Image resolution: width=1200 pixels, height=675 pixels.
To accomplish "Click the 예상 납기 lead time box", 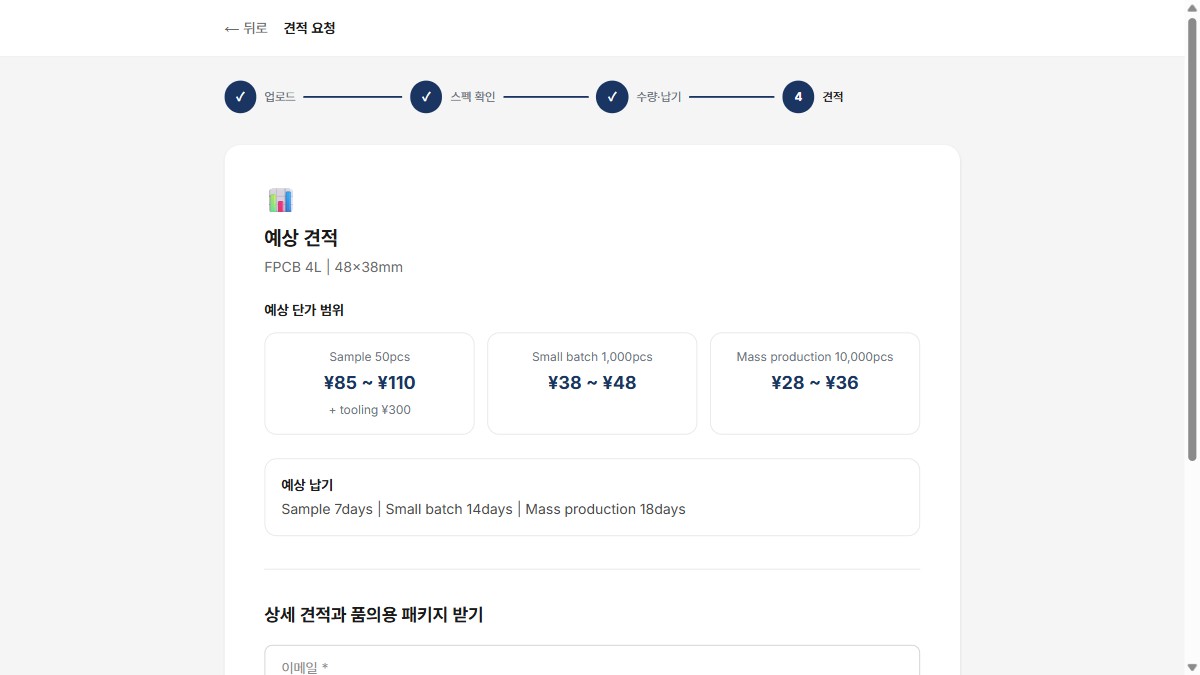I will pyautogui.click(x=592, y=497).
